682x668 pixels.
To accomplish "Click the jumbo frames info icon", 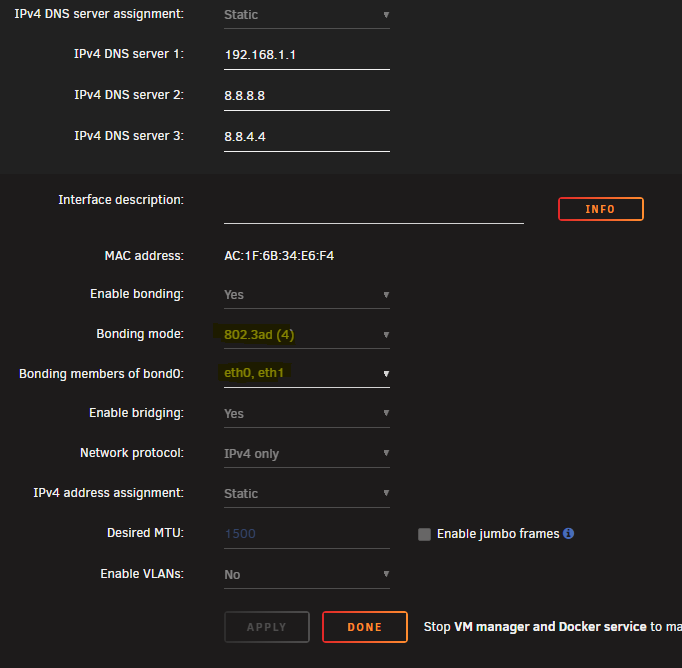I will 568,533.
